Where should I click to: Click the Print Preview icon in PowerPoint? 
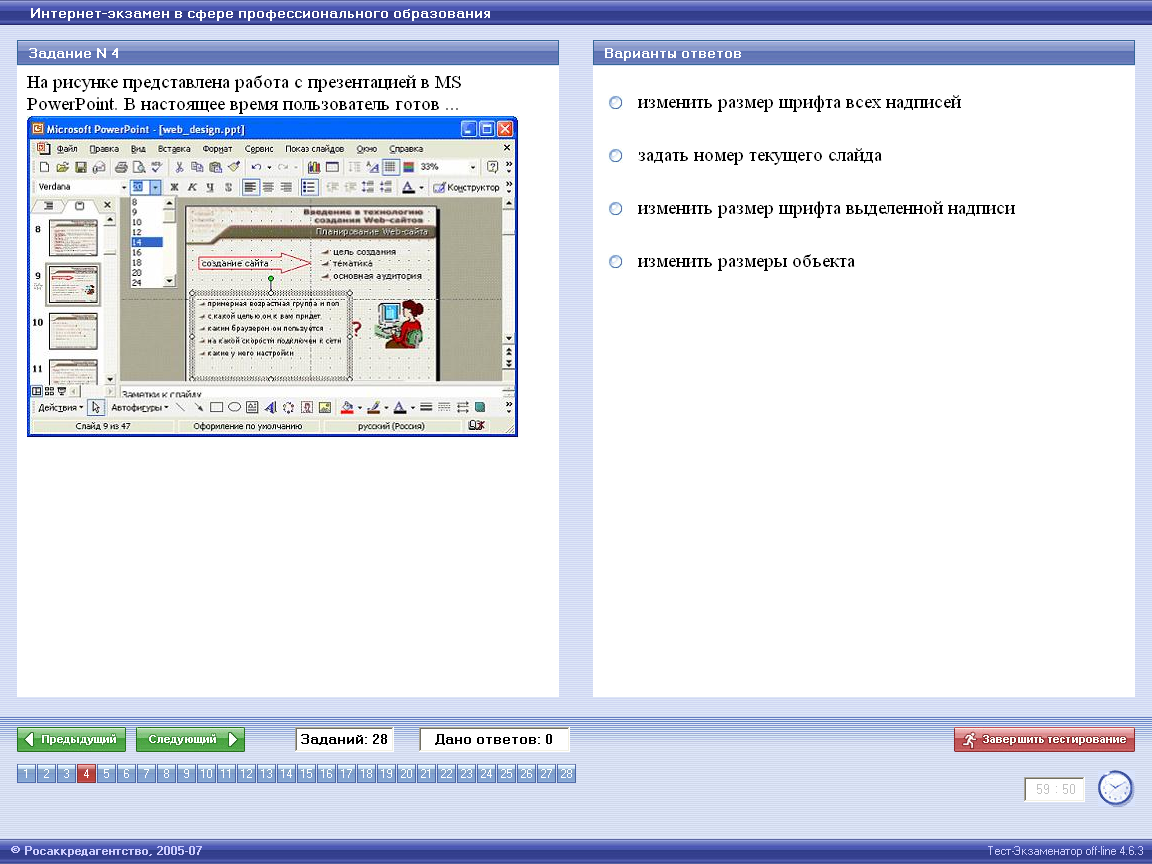pos(139,168)
